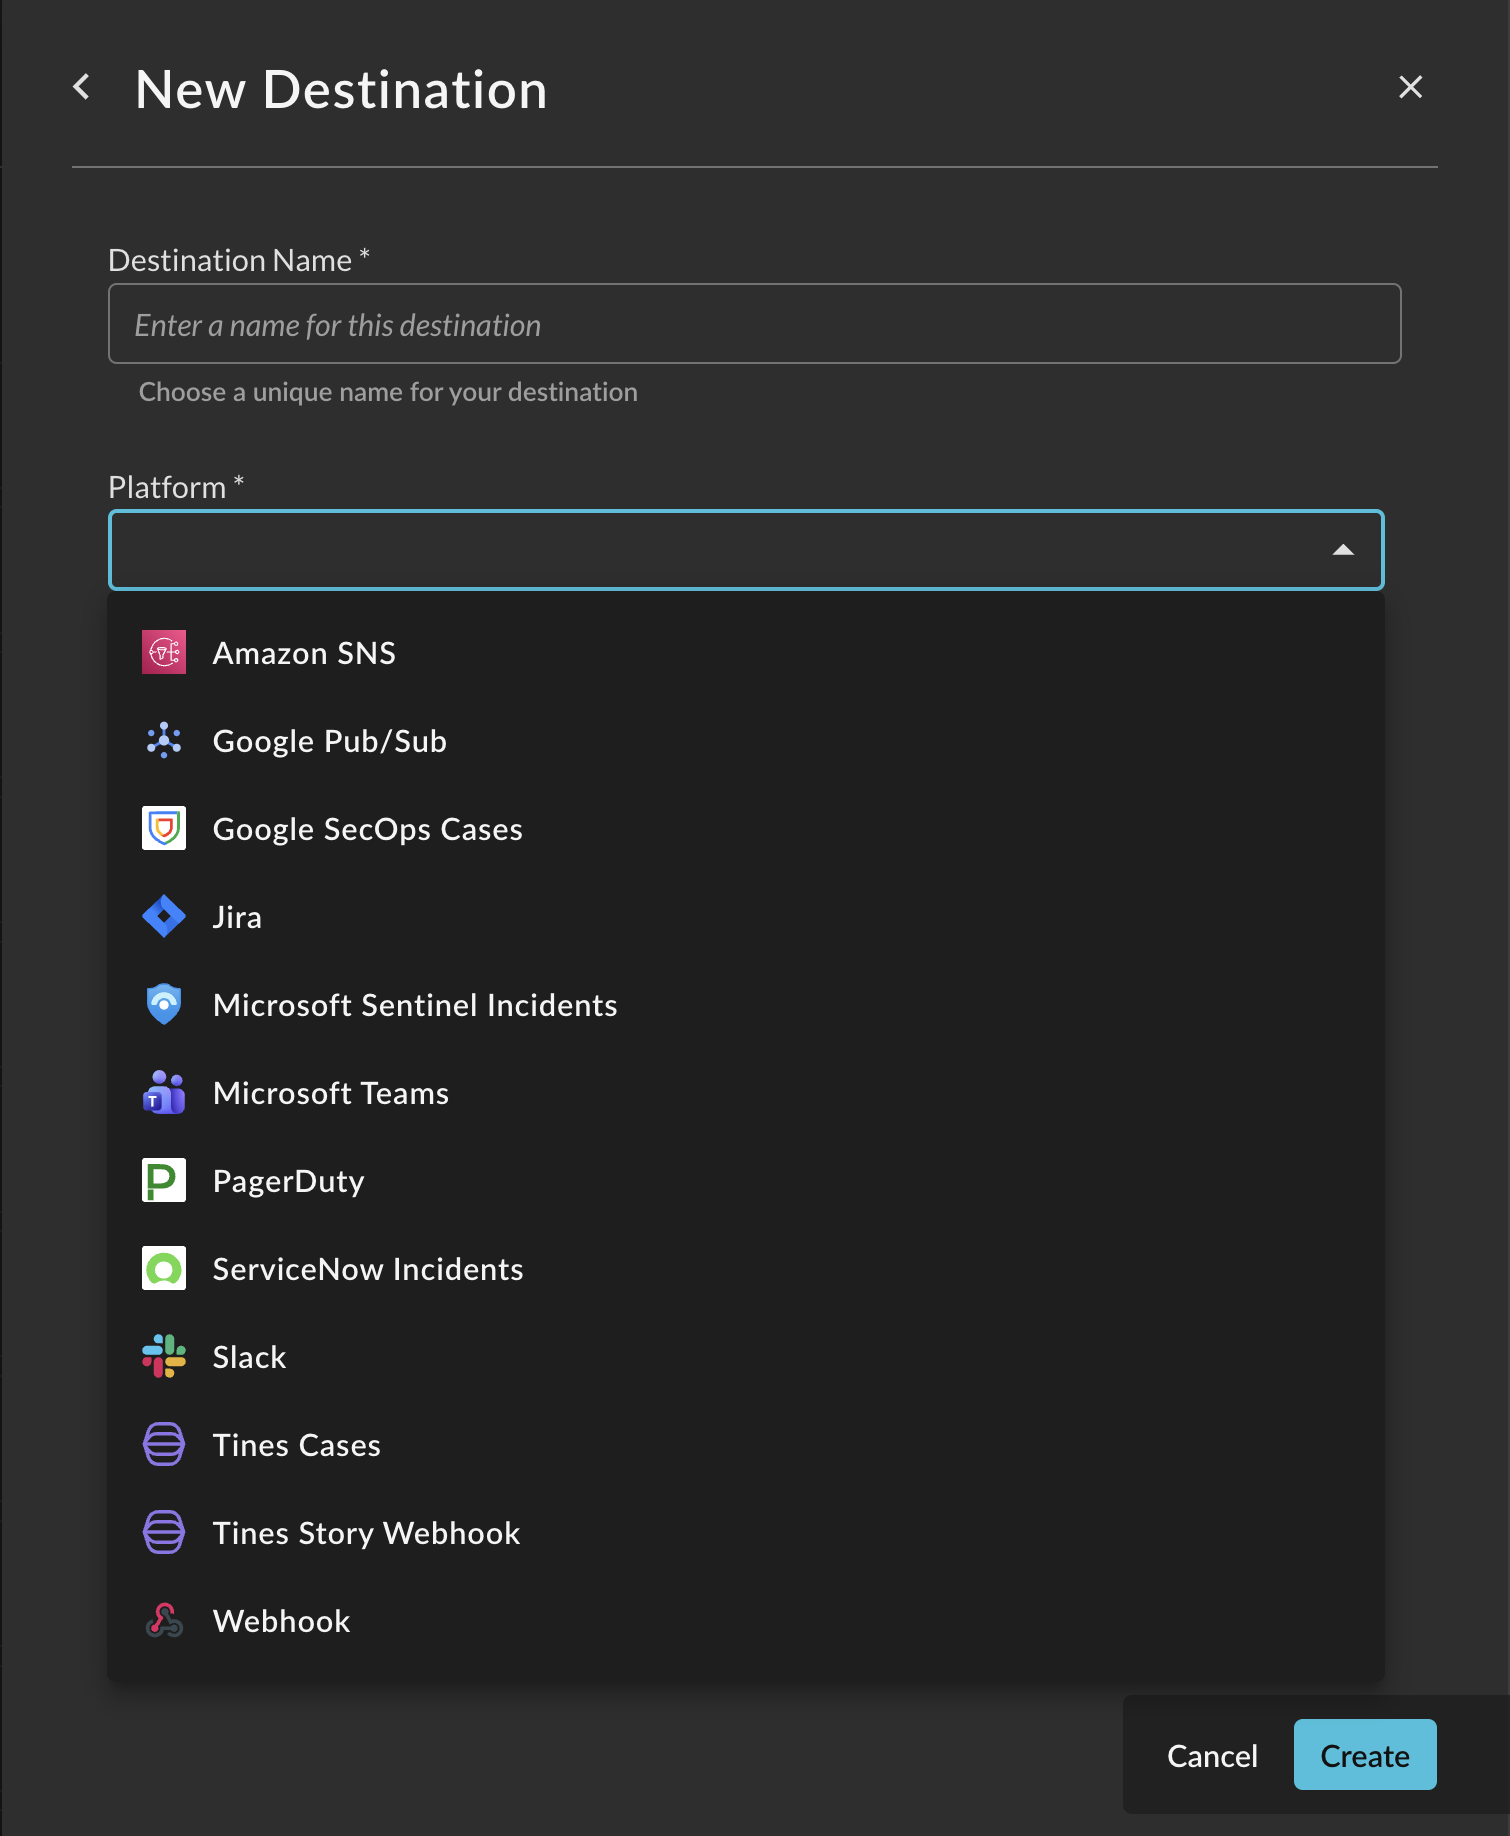
Task: Click the Platform field label
Action: (x=176, y=487)
